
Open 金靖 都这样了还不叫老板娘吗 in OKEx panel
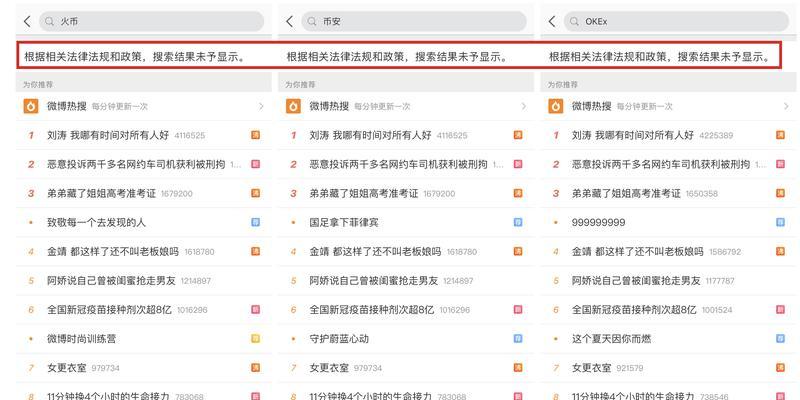pyautogui.click(x=638, y=252)
